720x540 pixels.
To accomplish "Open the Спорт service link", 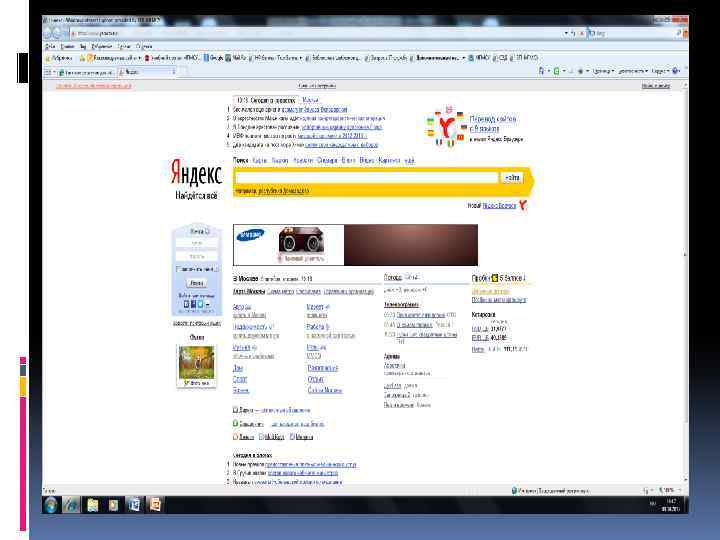I will [240, 379].
